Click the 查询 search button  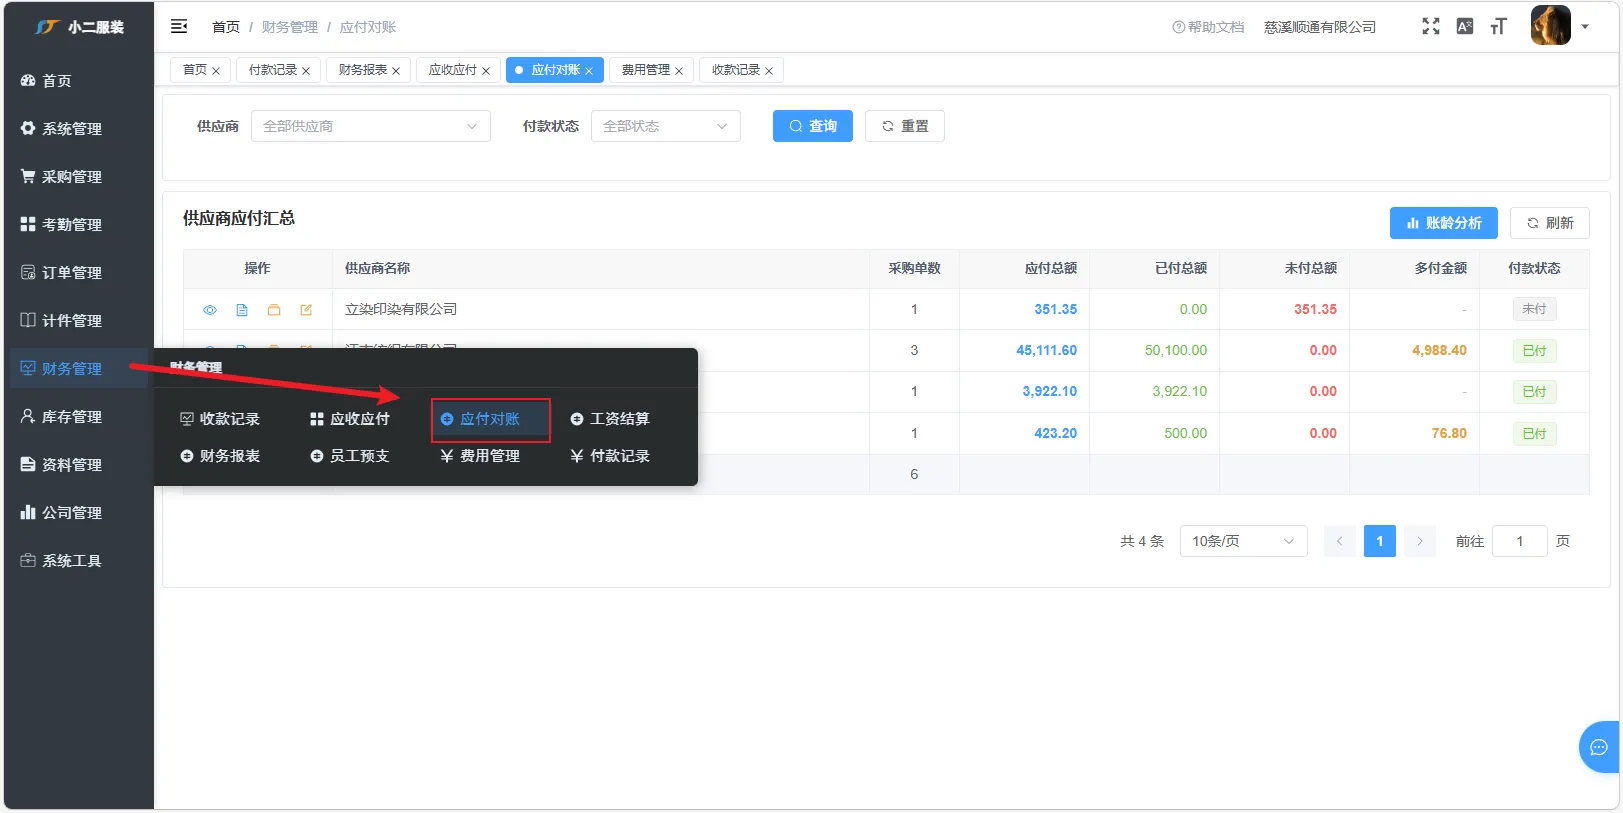[812, 126]
